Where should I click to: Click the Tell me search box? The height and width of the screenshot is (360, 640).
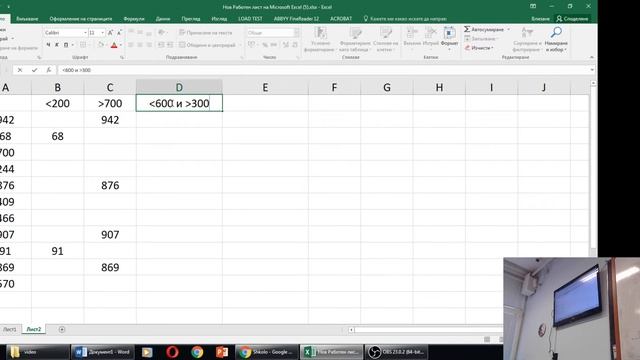pyautogui.click(x=405, y=19)
